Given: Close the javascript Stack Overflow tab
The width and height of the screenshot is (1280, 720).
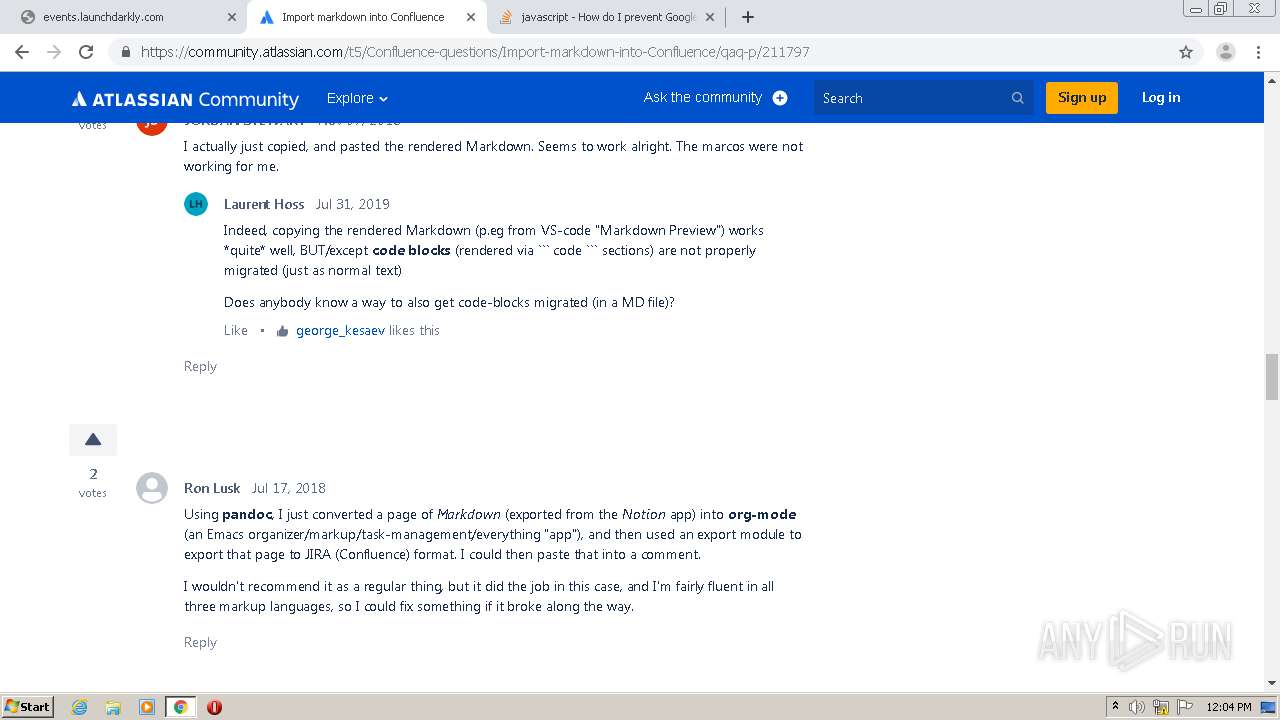Looking at the screenshot, I should point(710,17).
